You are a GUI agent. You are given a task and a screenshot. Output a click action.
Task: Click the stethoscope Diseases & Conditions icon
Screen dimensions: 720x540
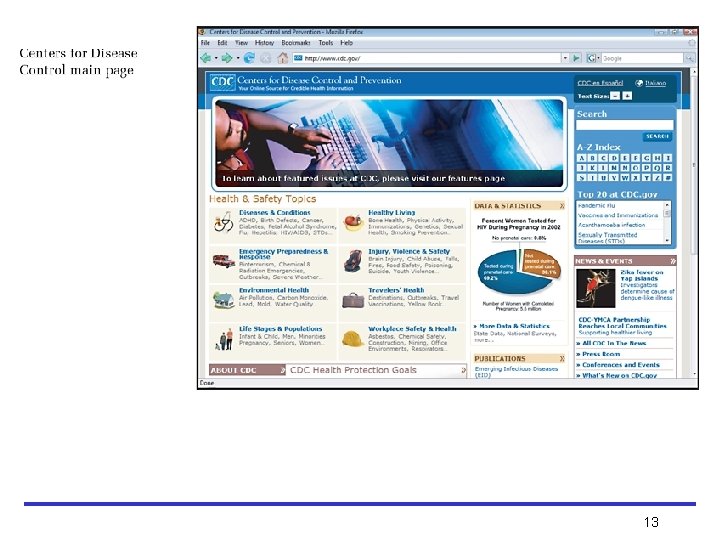(224, 223)
